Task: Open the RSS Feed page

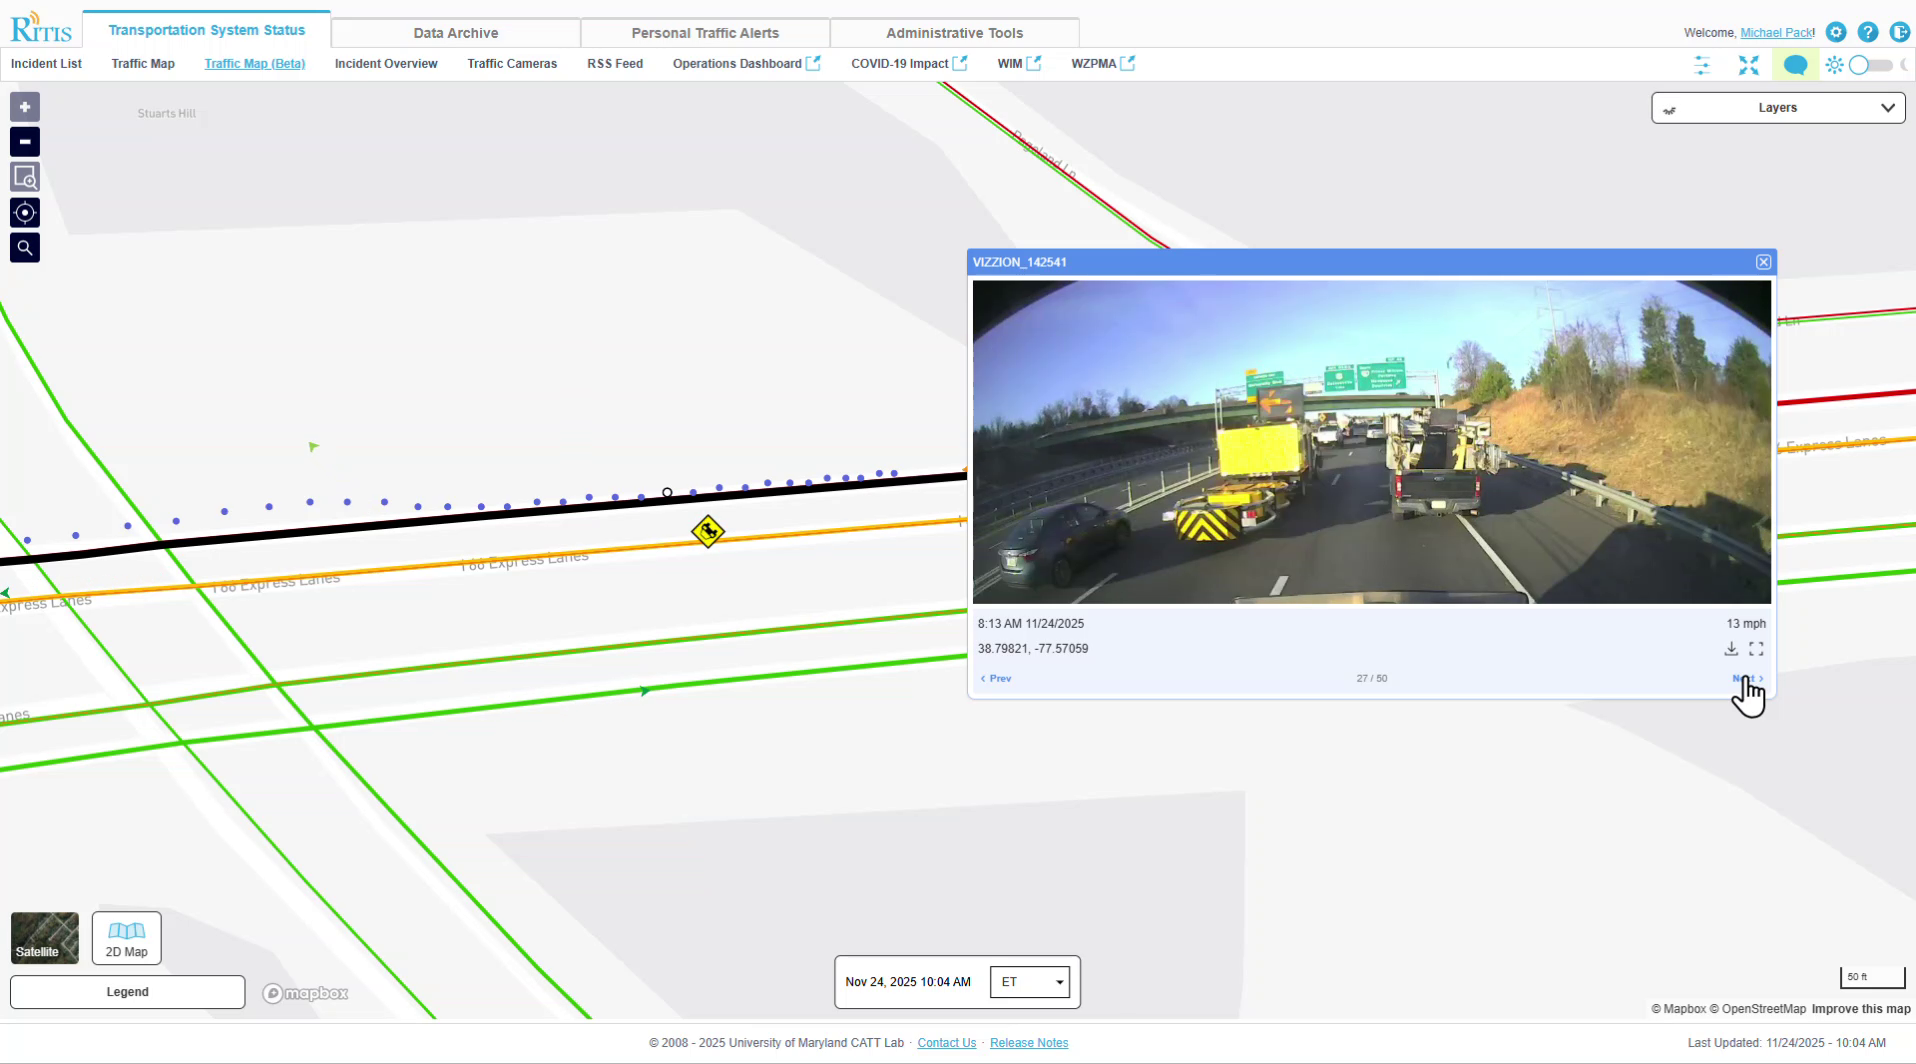Action: pos(615,63)
